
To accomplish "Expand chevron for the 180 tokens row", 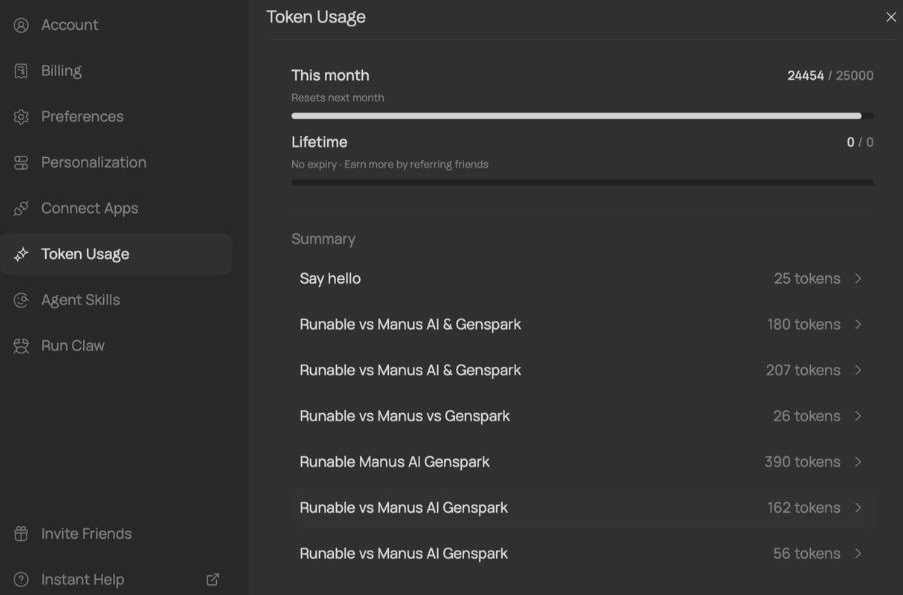I will point(858,324).
